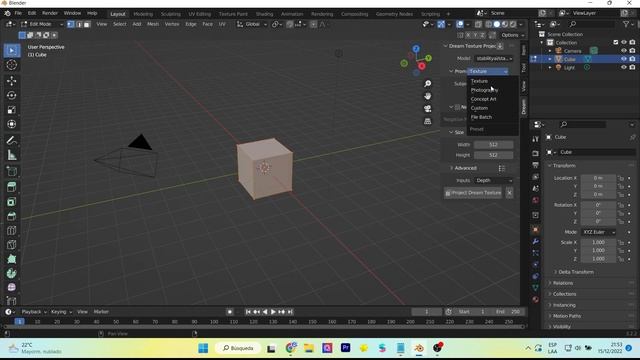The width and height of the screenshot is (640, 360).
Task: Jump to the end frame button
Action: [290, 312]
